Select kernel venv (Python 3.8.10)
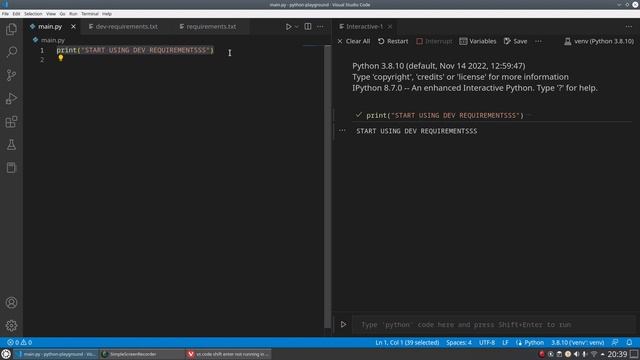This screenshot has height=360, width=640. 599,41
